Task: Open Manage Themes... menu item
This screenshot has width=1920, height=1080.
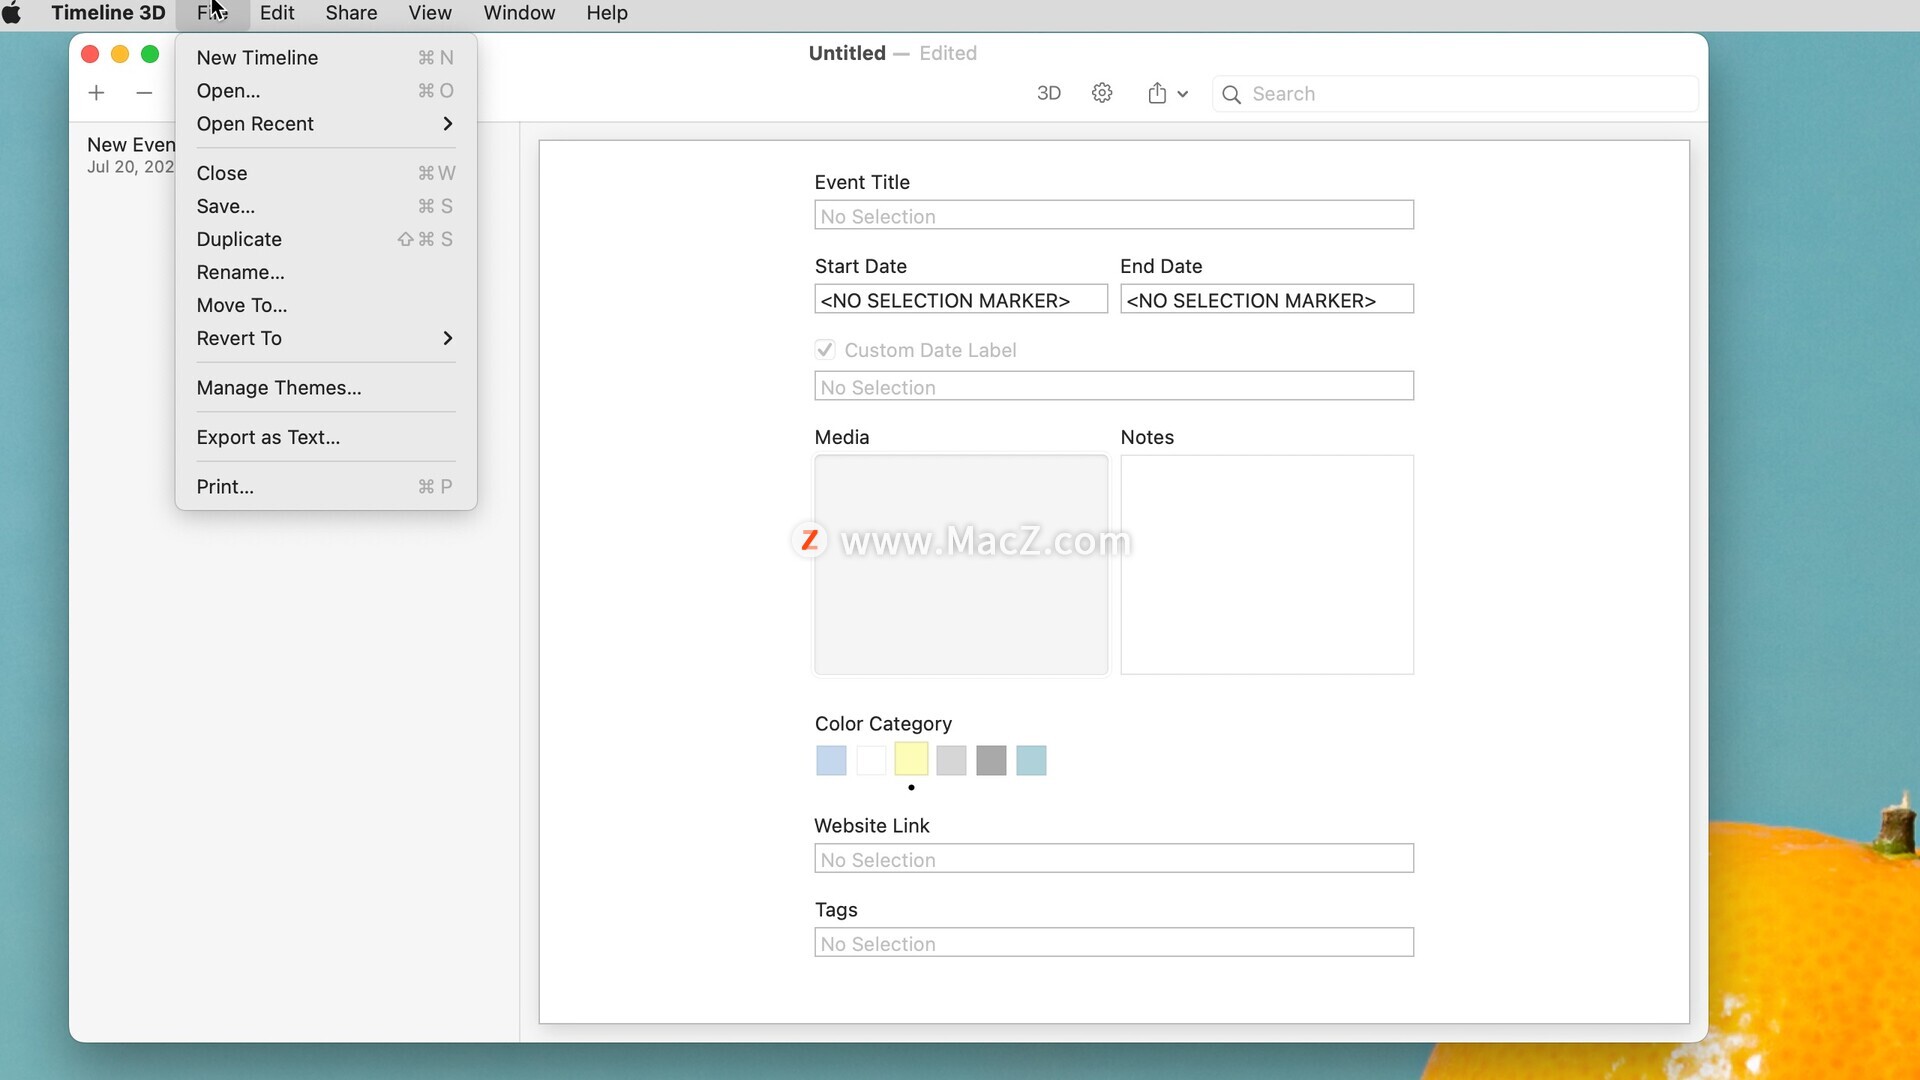Action: (x=325, y=388)
